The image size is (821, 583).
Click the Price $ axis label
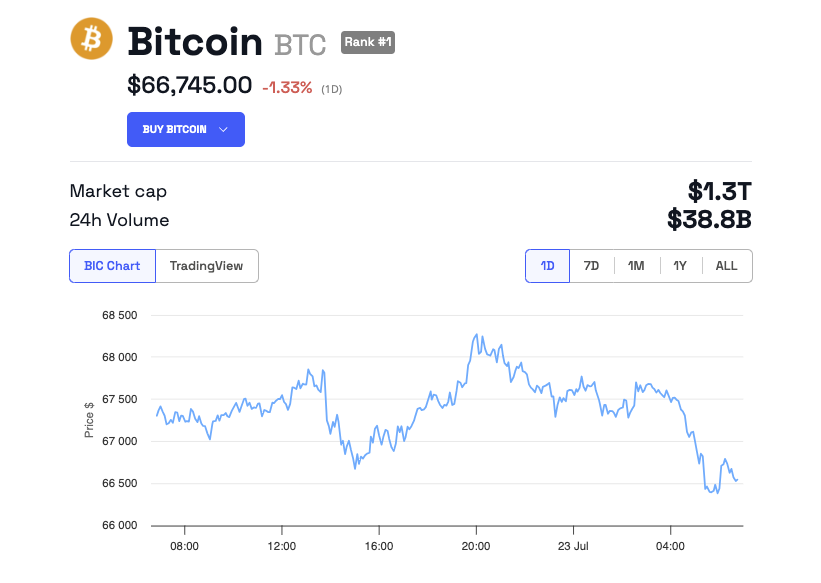click(x=90, y=420)
